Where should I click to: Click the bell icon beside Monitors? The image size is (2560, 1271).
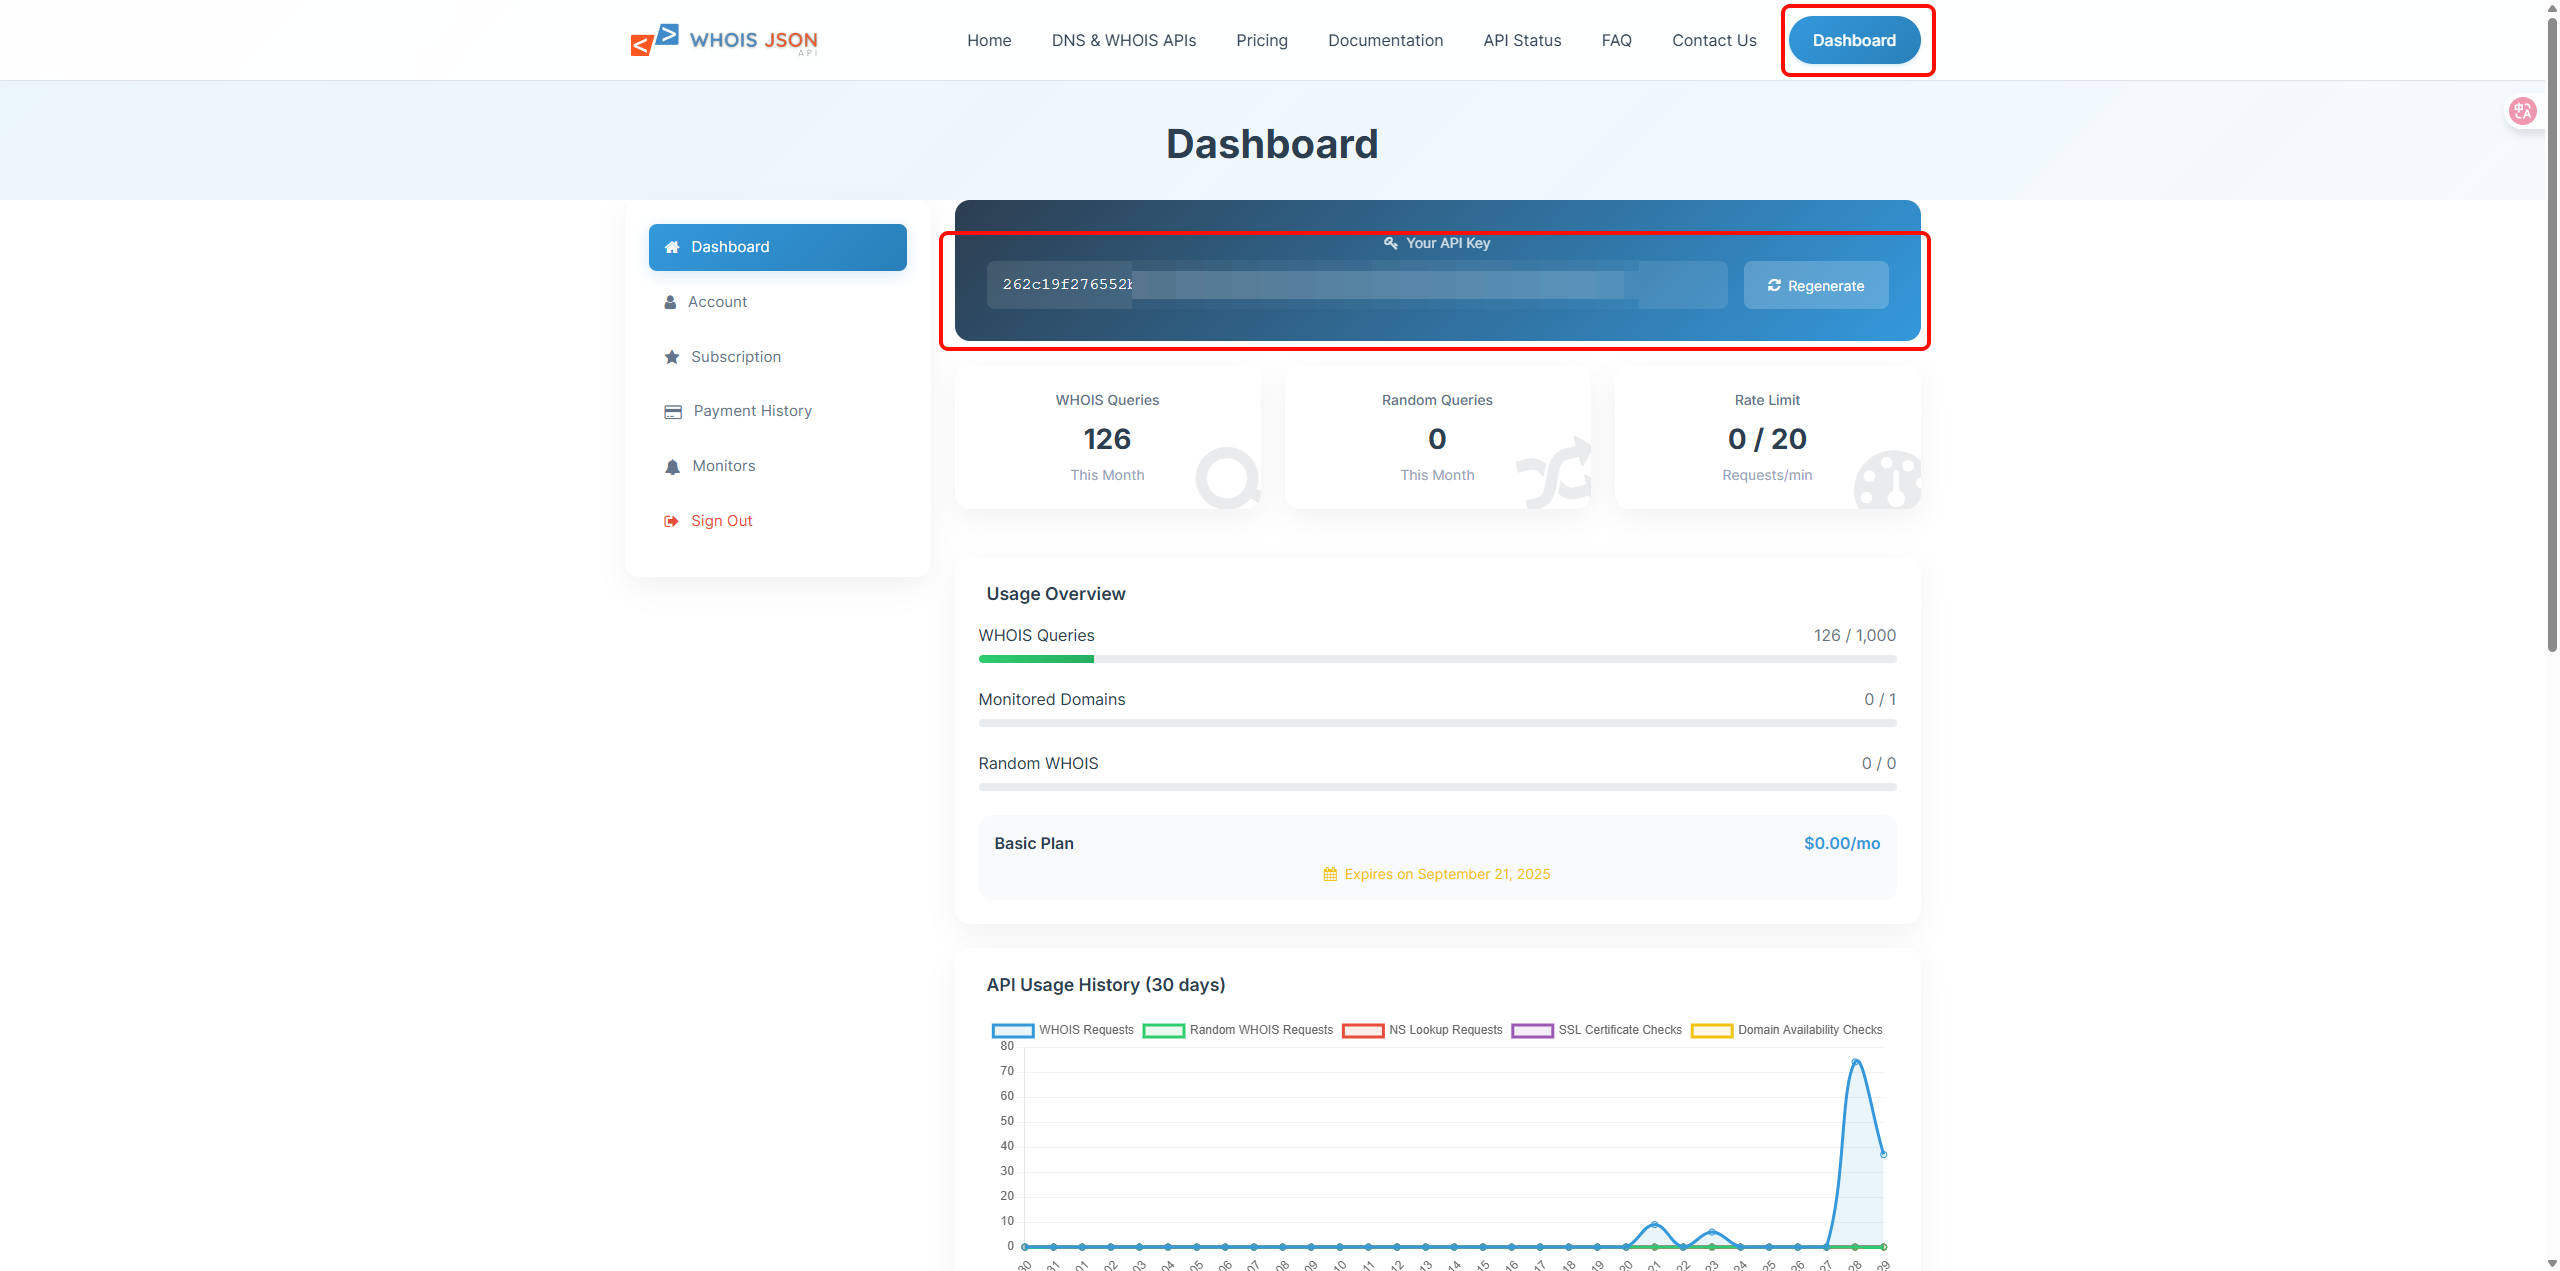coord(672,467)
